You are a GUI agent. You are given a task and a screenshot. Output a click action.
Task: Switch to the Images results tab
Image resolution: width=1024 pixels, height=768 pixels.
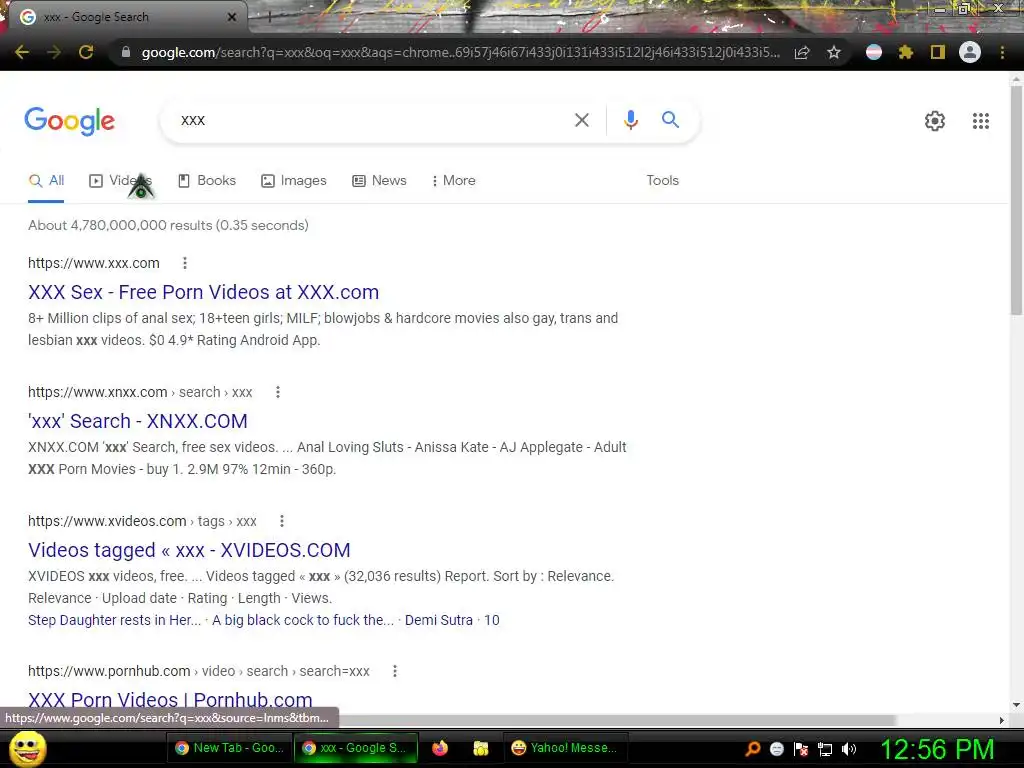pos(293,181)
